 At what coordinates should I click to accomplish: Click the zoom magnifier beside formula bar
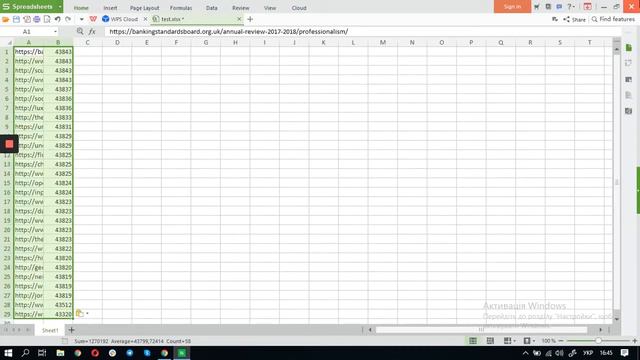(x=80, y=31)
